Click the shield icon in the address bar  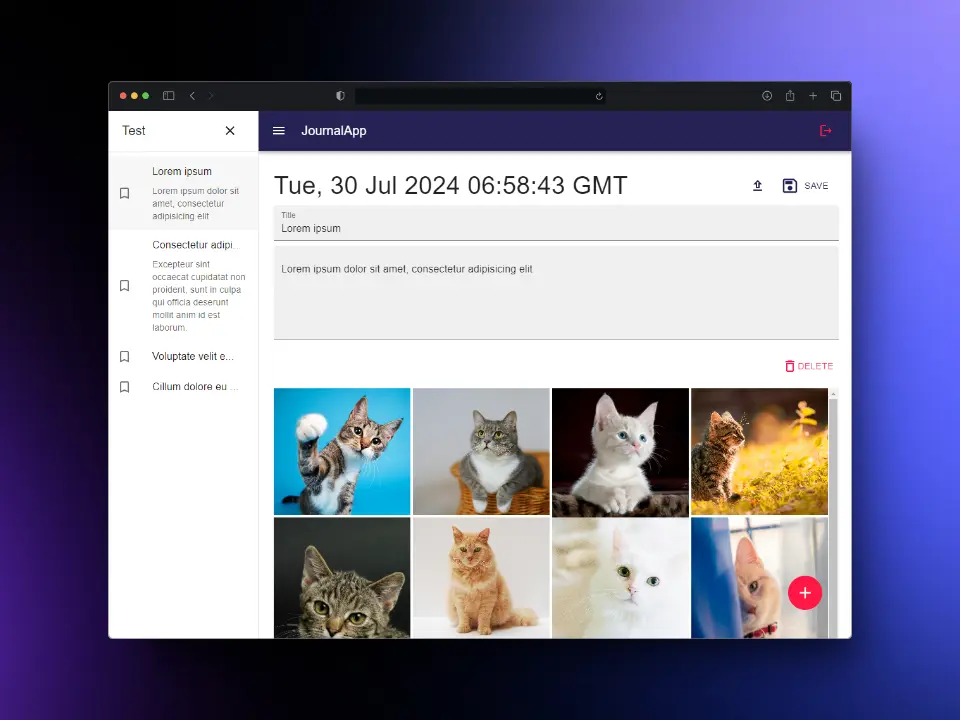pyautogui.click(x=340, y=96)
